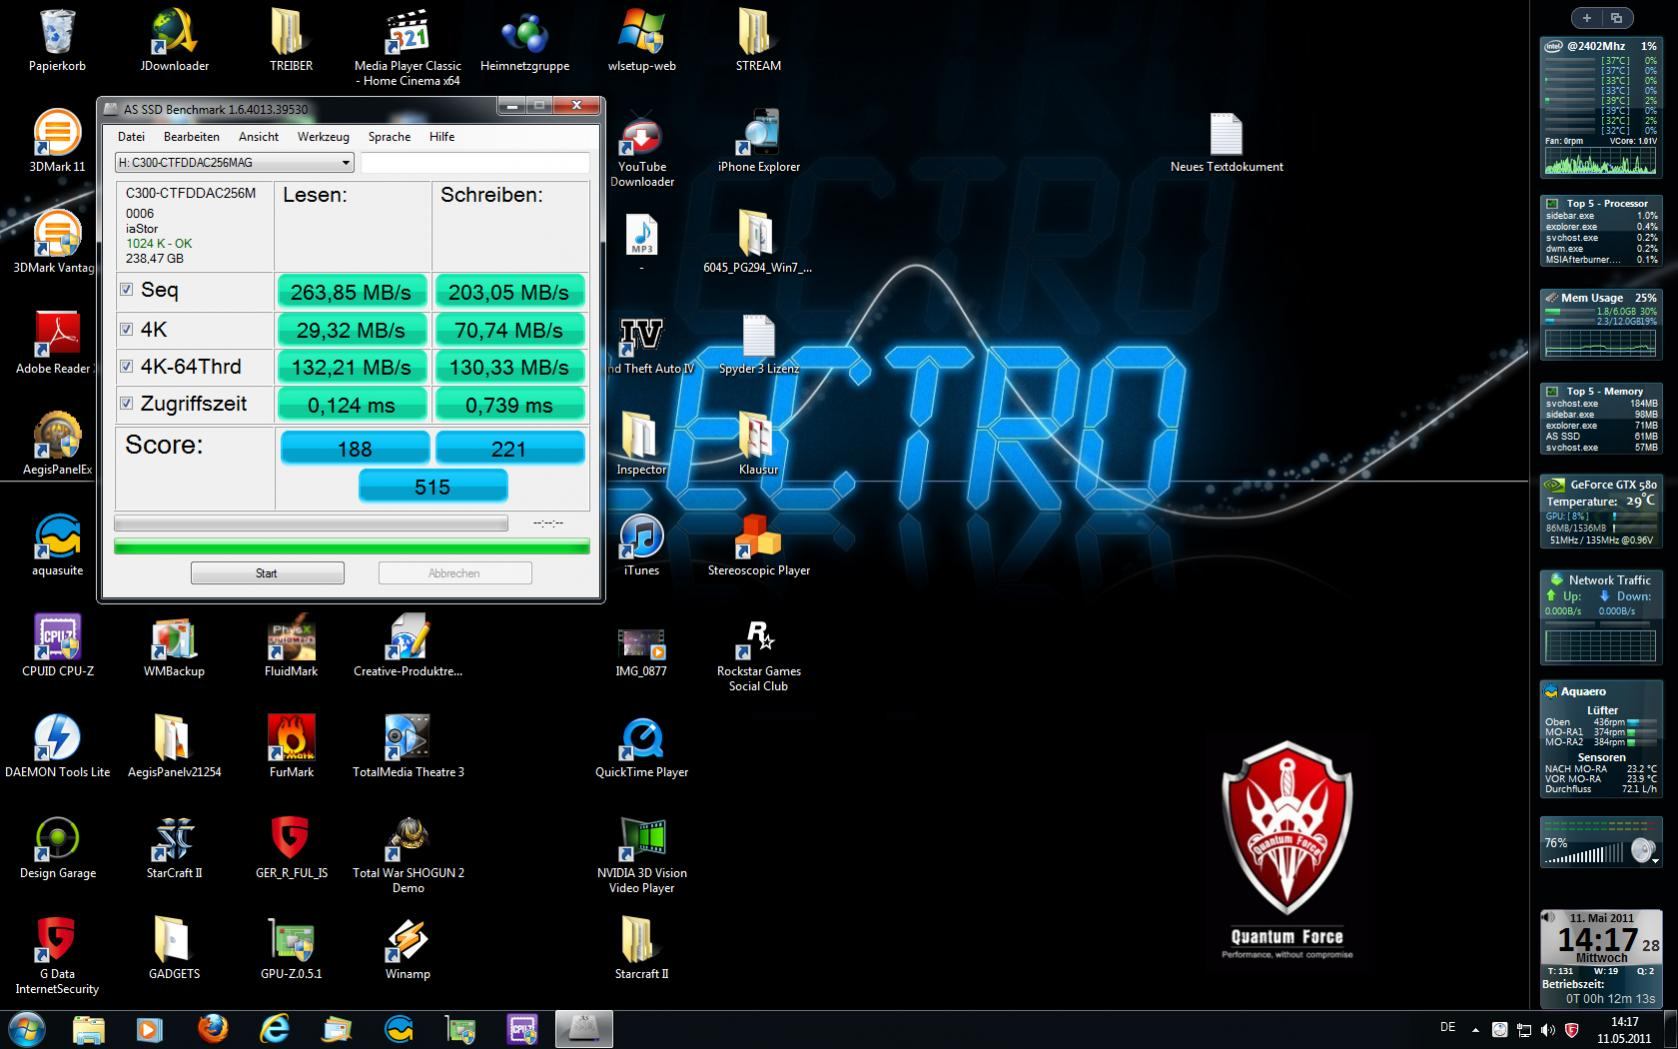The width and height of the screenshot is (1678, 1049).
Task: Open the FluidMark desktop shortcut
Action: click(x=291, y=646)
